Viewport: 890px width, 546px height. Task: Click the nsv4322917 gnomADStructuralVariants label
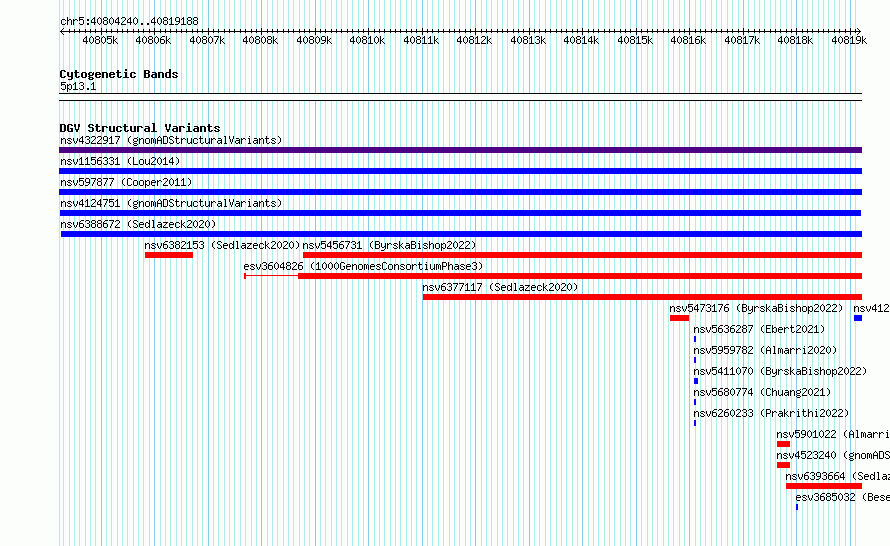[x=171, y=140]
